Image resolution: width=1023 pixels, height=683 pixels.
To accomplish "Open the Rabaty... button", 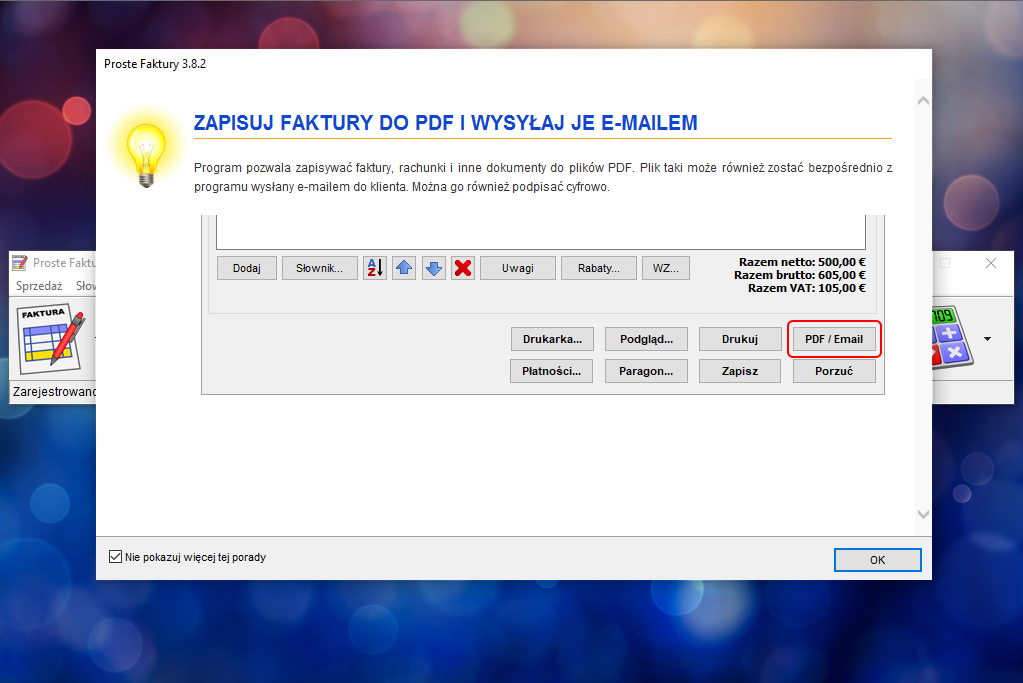I will [x=598, y=268].
